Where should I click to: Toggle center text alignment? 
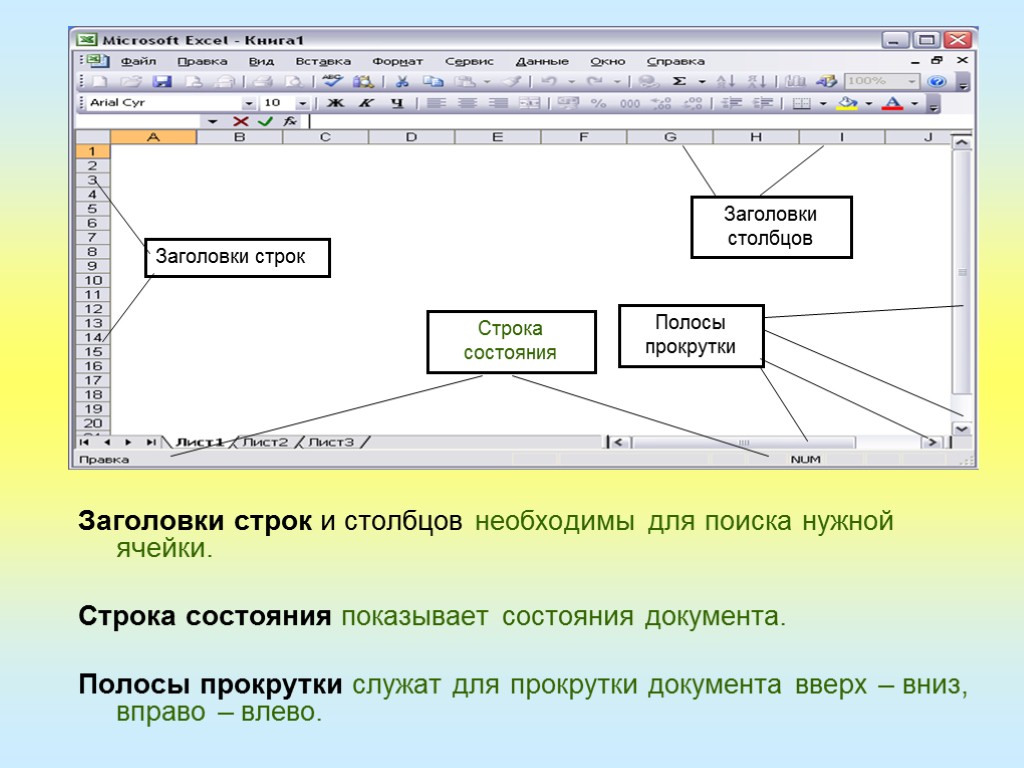467,103
